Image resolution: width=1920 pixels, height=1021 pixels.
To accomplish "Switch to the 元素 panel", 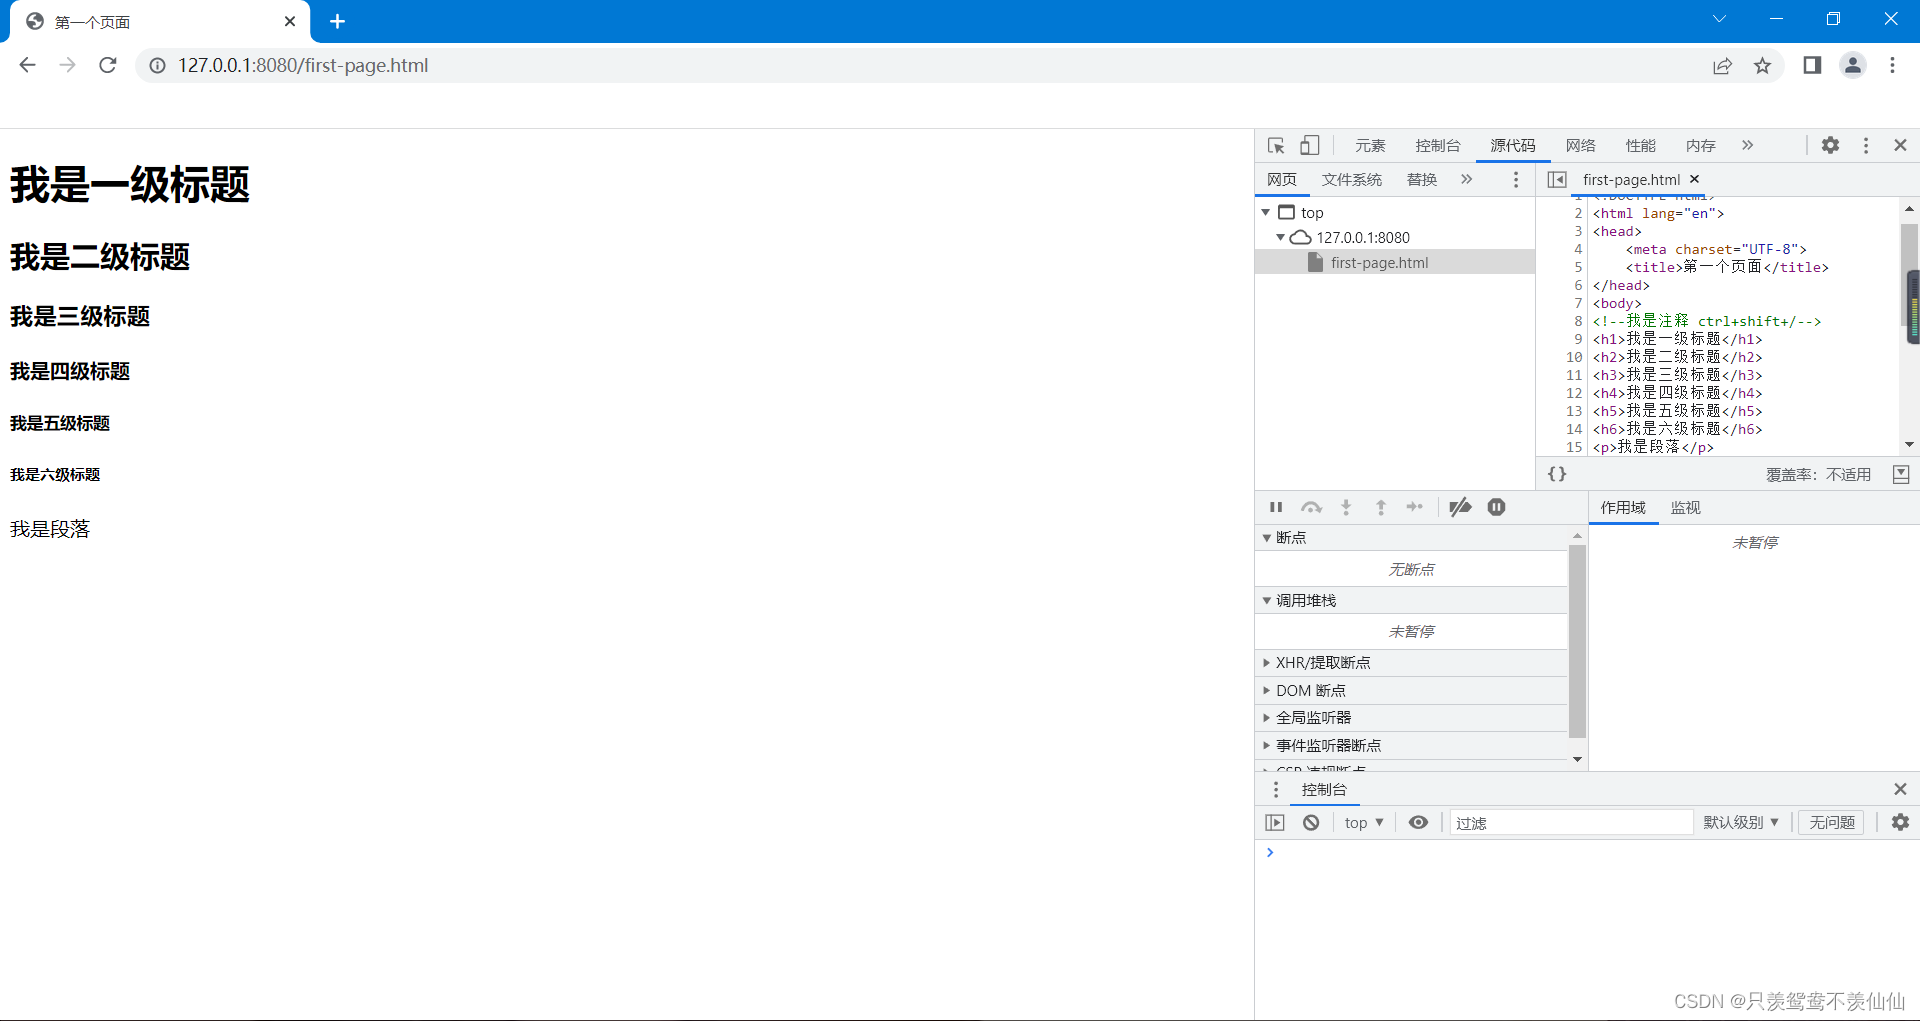I will [1370, 145].
